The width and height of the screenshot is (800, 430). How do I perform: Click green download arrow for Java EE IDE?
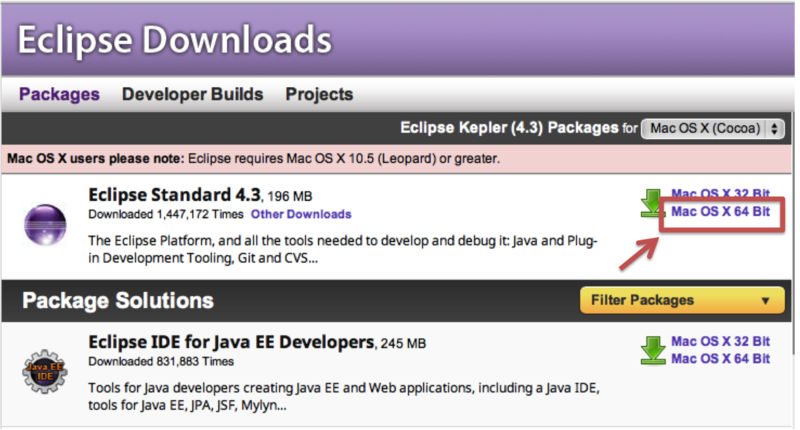click(653, 350)
